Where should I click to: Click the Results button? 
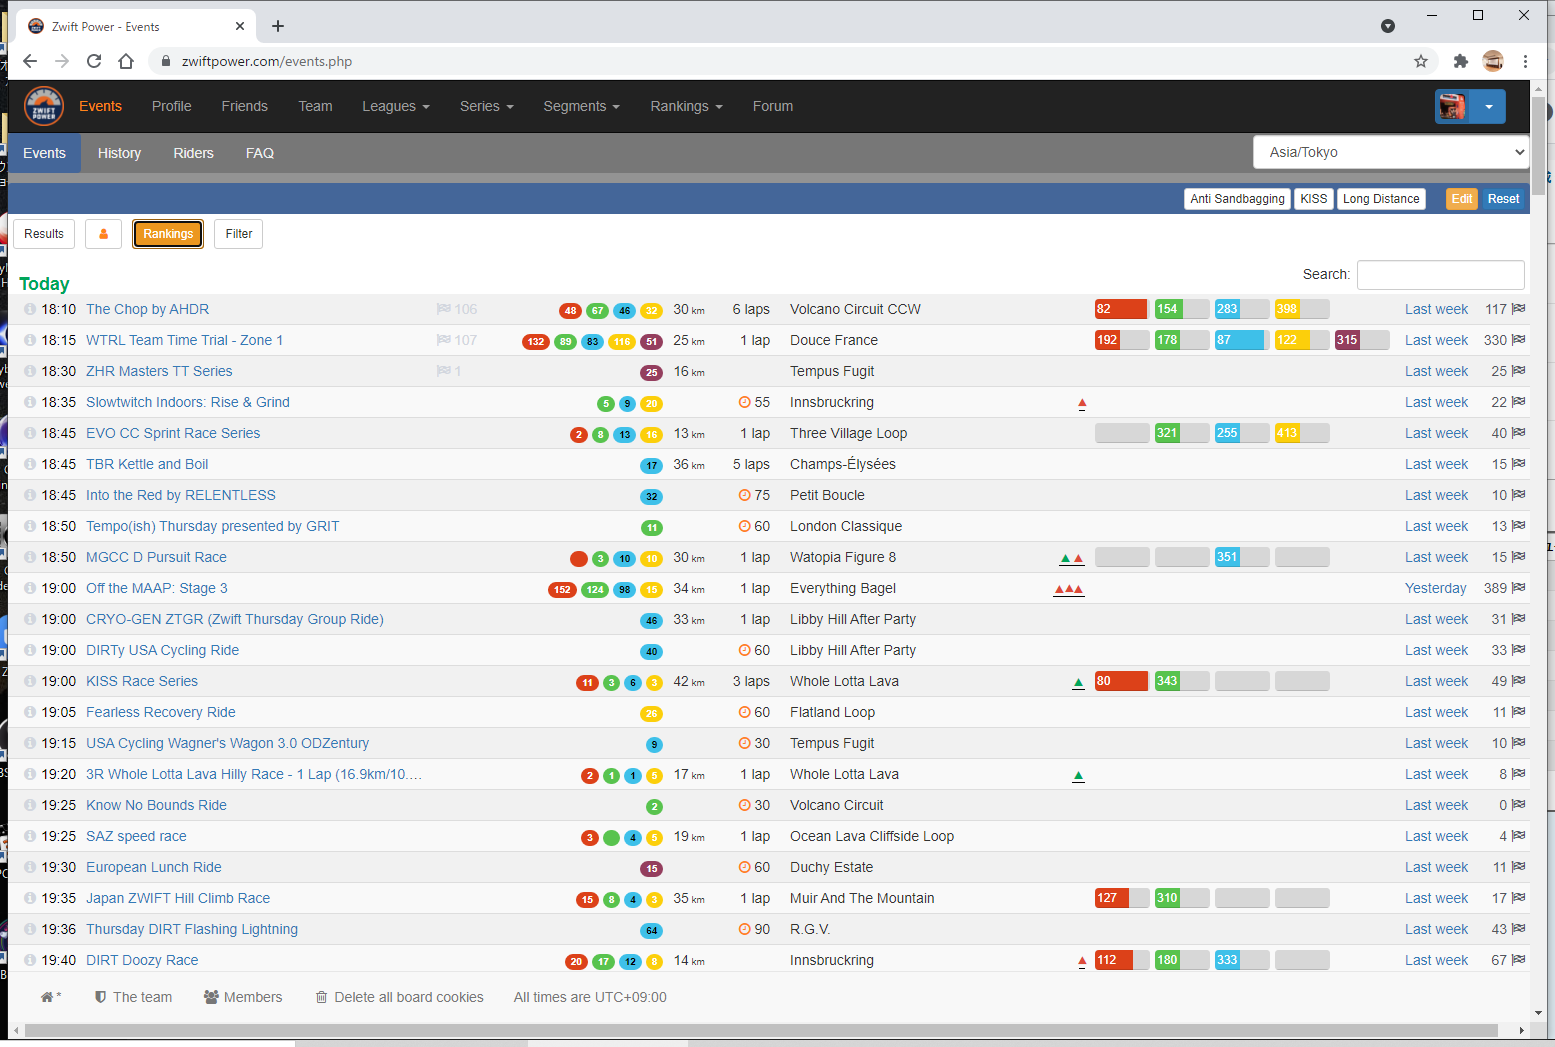(44, 234)
